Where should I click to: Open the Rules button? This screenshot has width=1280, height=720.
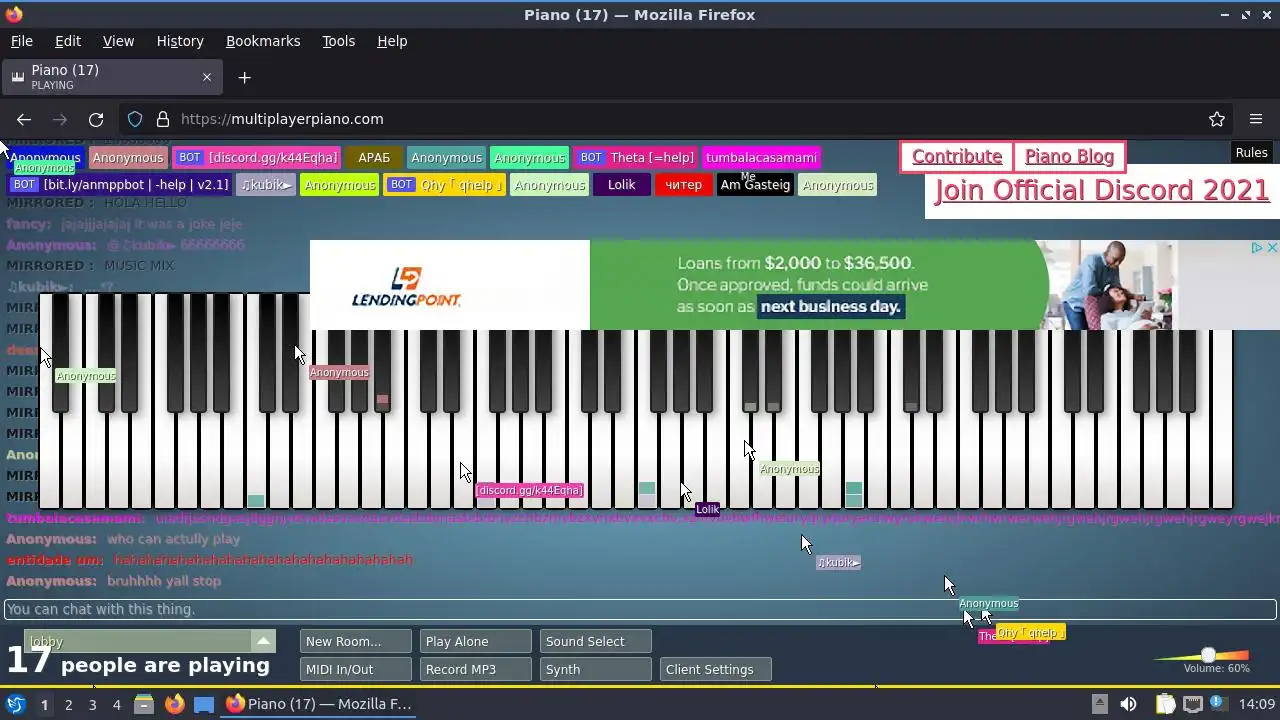tap(1251, 153)
